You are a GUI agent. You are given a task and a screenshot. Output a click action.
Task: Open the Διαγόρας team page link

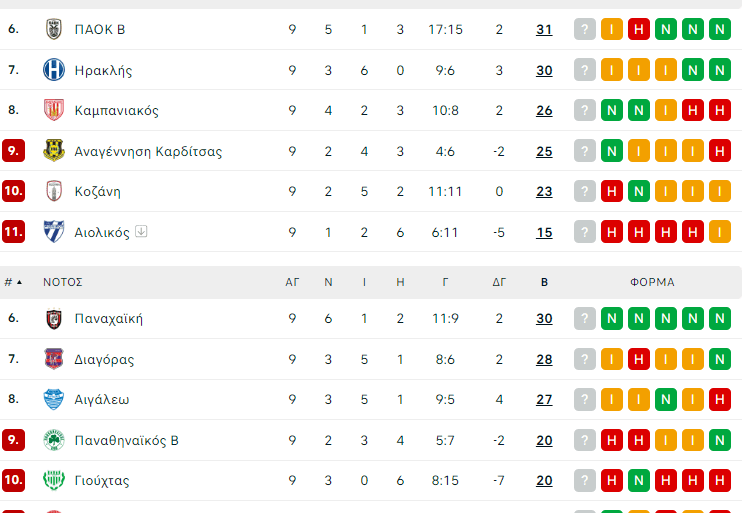pos(104,359)
